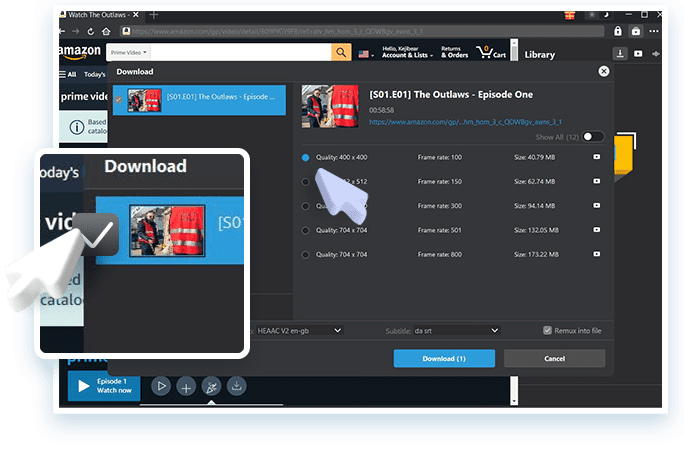Image resolution: width=684 pixels, height=449 pixels.
Task: Click the Amazon logo
Action: coord(80,51)
